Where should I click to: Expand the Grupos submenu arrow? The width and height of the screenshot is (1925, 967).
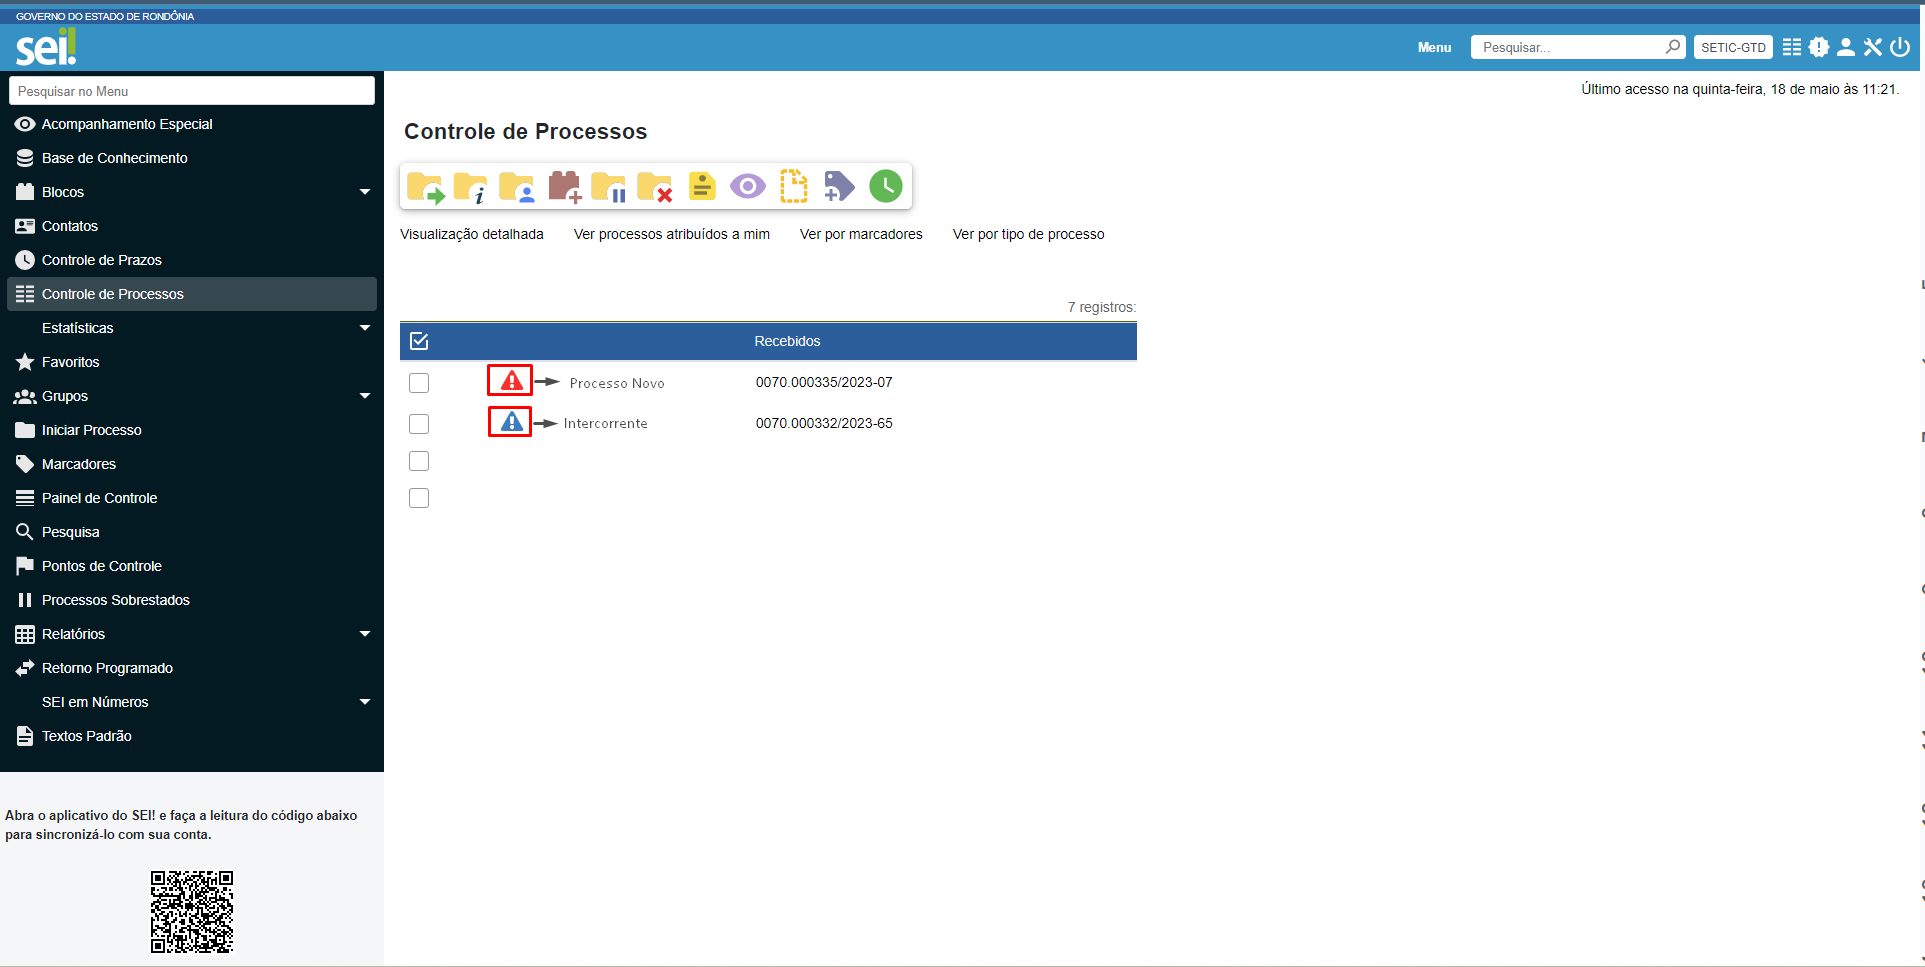[365, 396]
